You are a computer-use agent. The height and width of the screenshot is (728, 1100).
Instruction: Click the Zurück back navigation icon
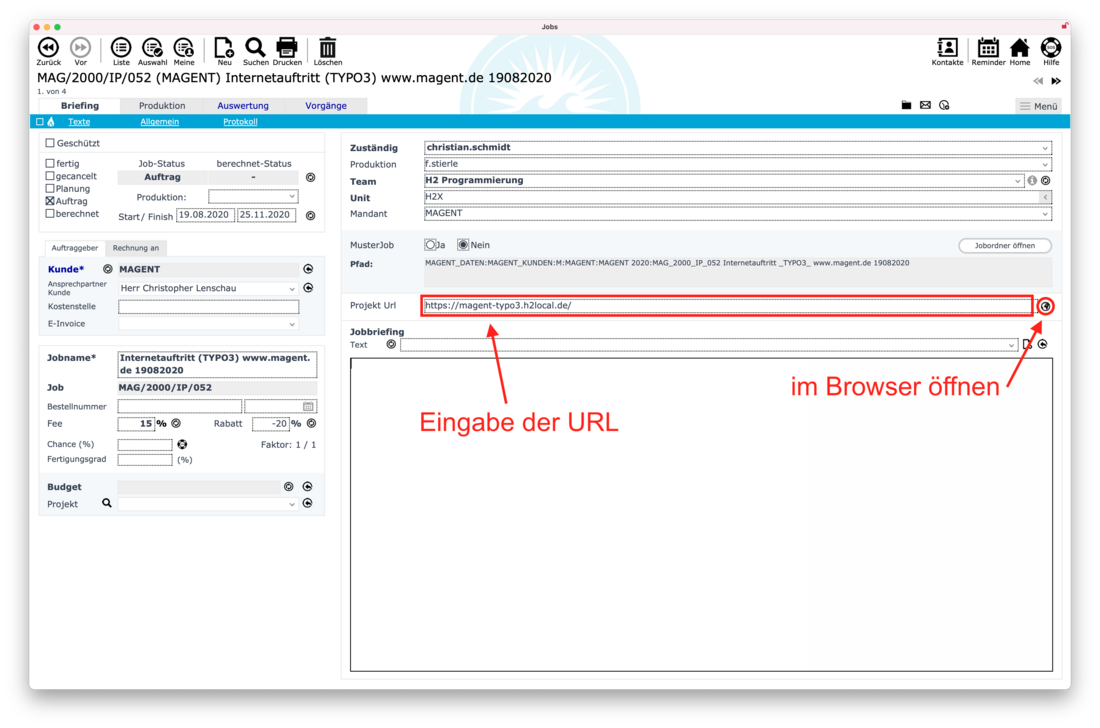48,48
